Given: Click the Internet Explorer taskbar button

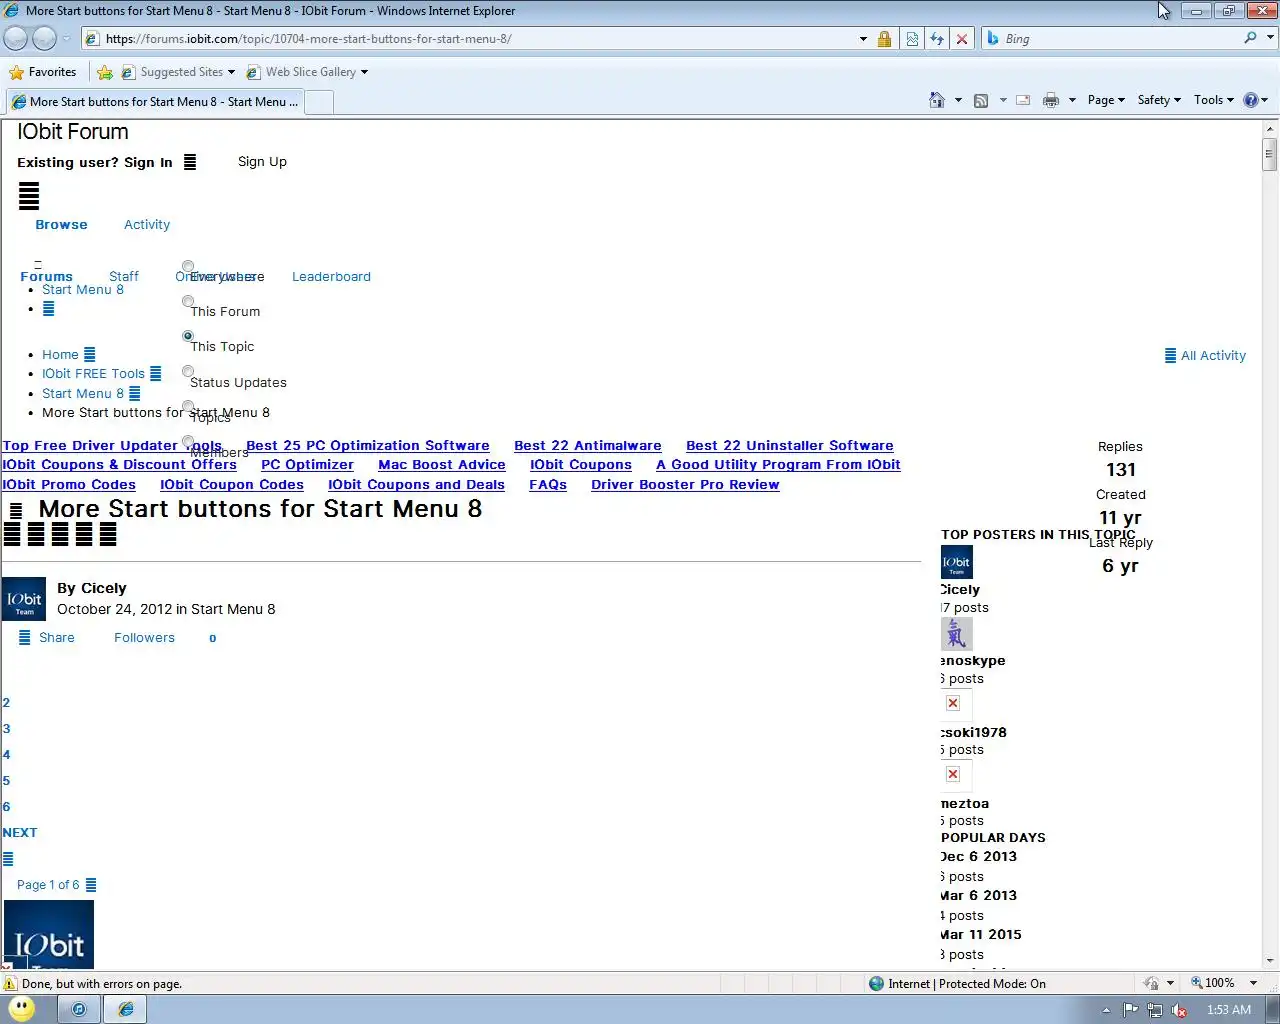Looking at the screenshot, I should [x=126, y=1009].
